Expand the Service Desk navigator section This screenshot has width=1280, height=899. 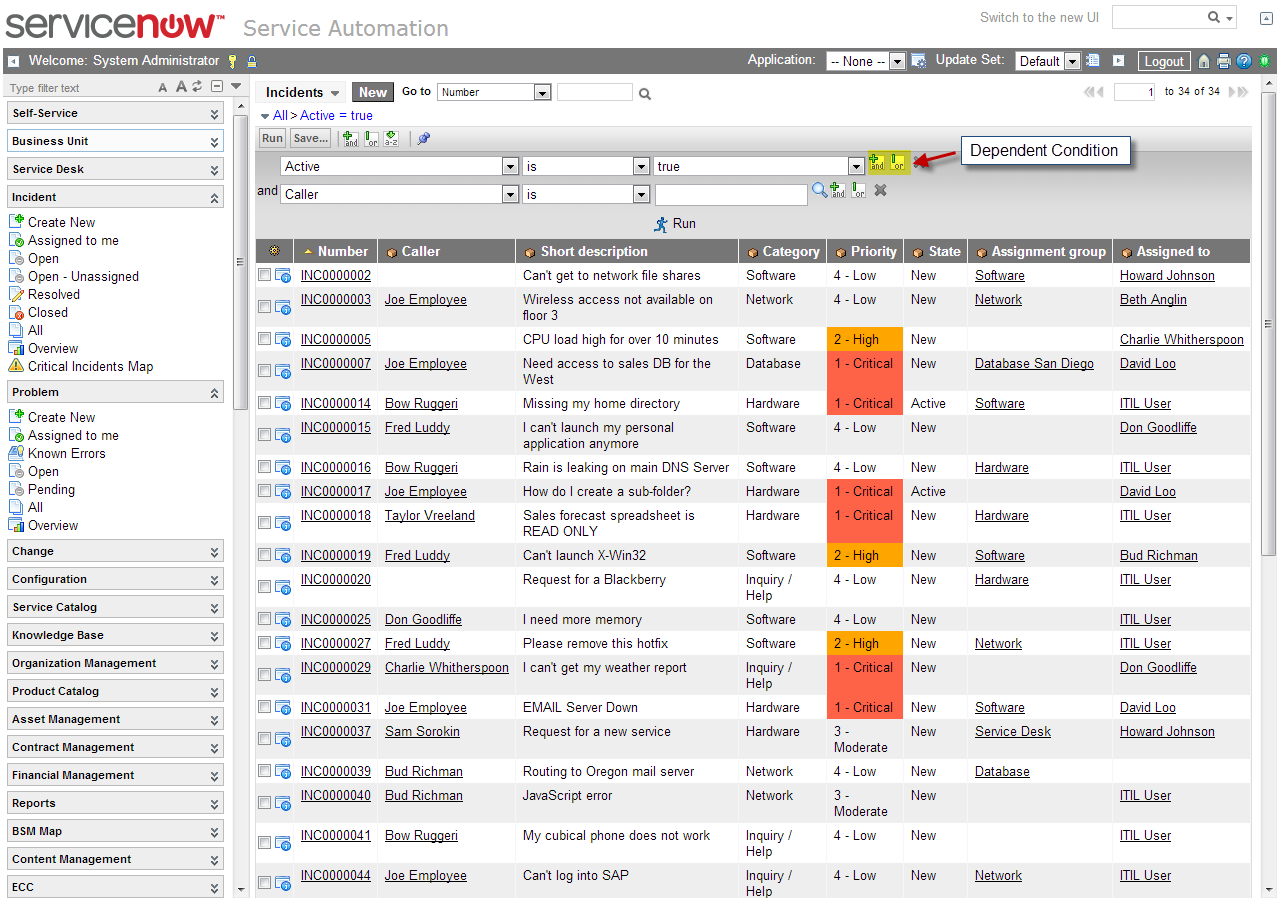click(115, 169)
